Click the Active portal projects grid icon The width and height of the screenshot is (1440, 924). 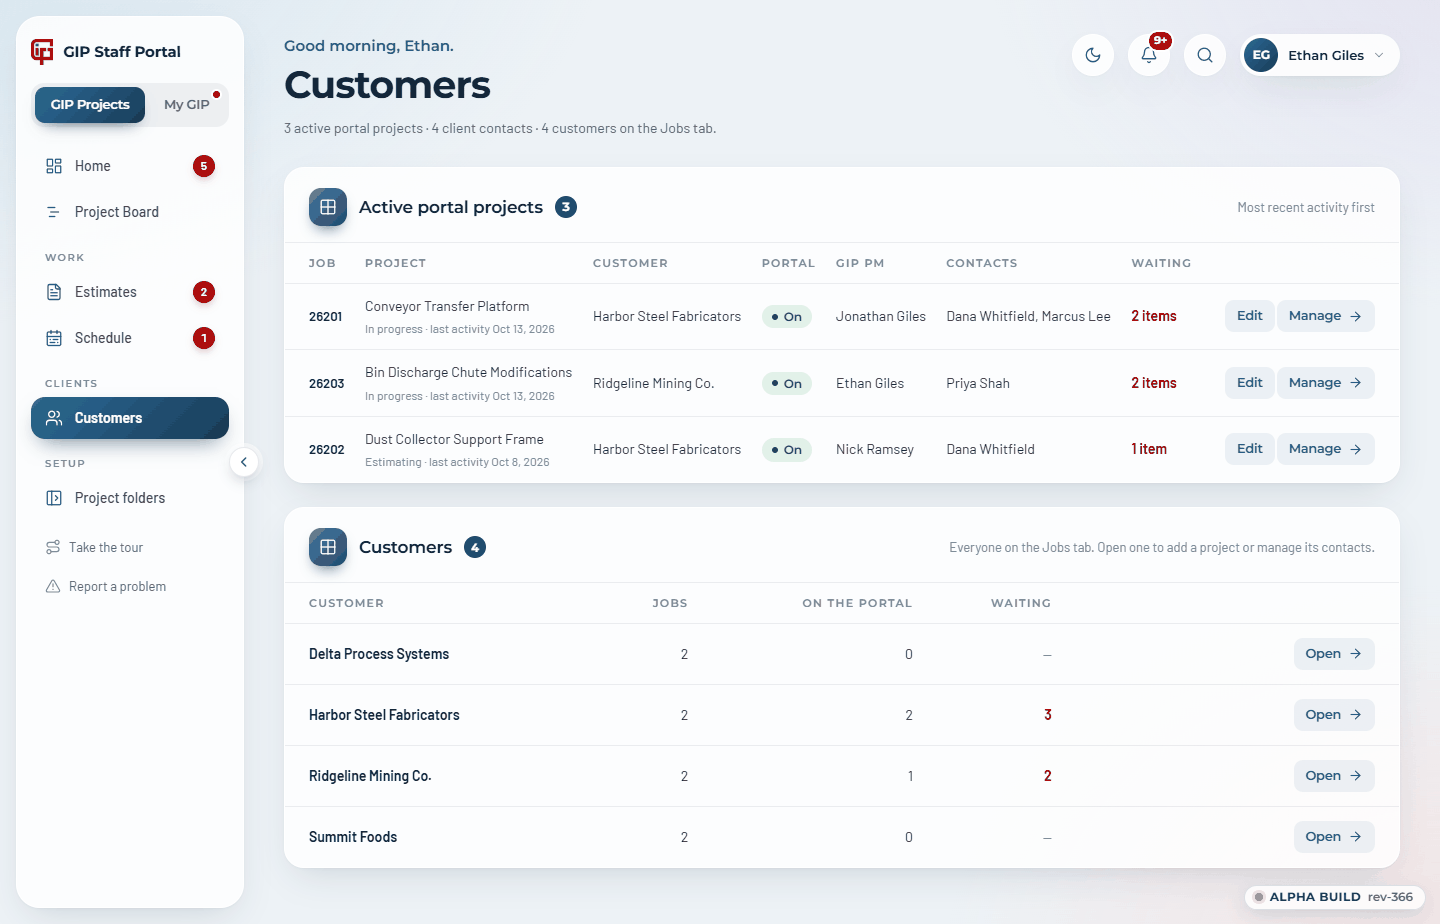click(328, 207)
